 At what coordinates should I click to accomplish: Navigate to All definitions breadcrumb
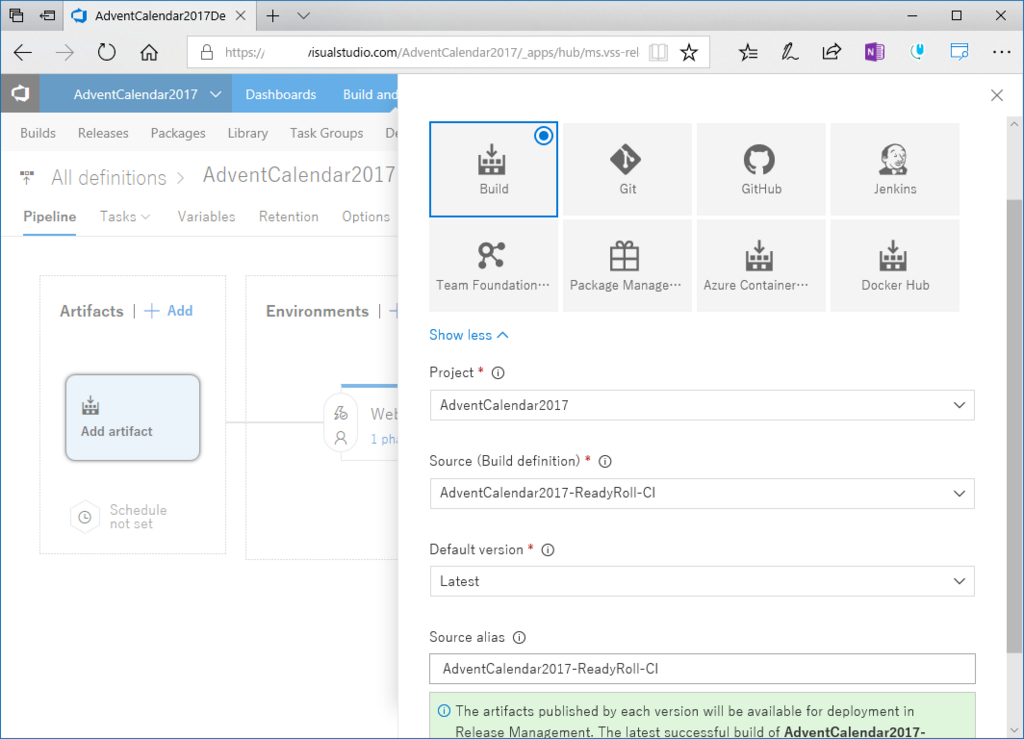109,178
